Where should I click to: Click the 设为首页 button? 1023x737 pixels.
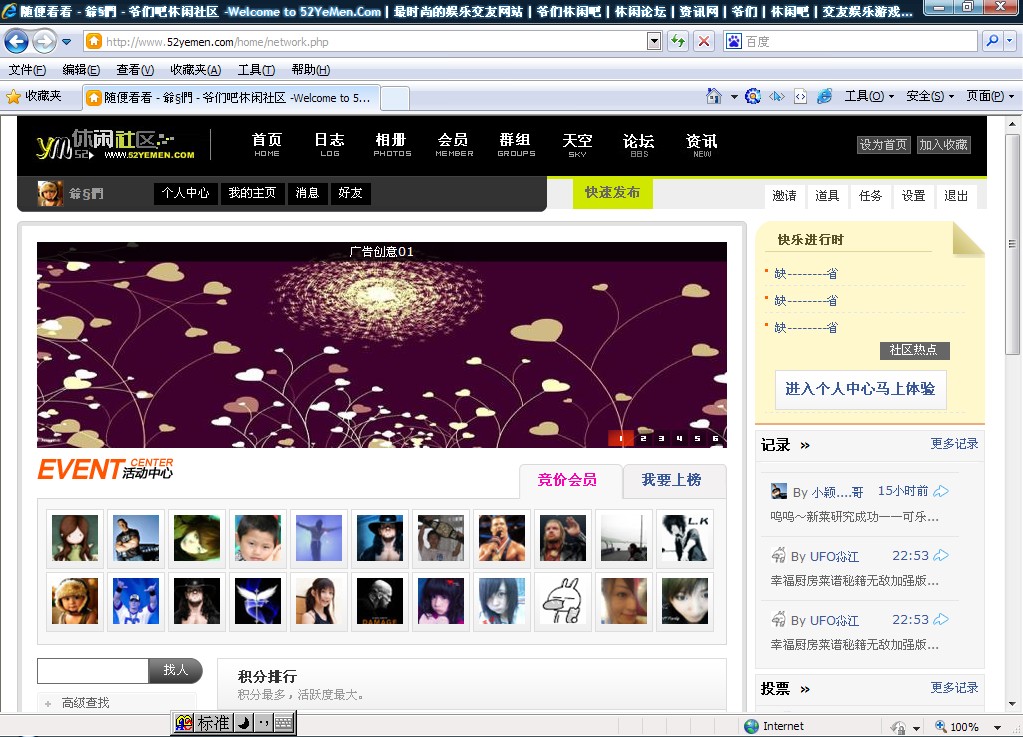(x=883, y=145)
